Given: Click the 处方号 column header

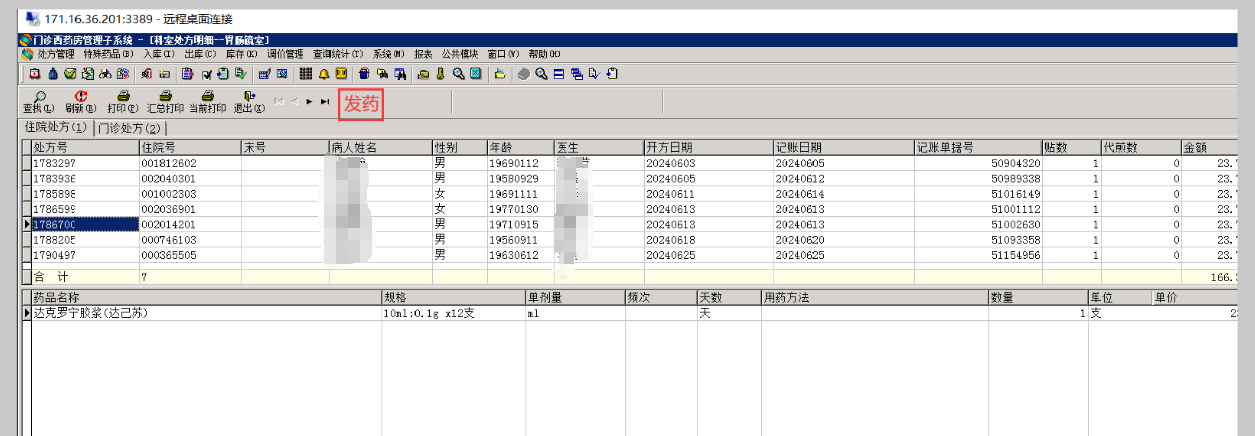Looking at the screenshot, I should pos(84,147).
